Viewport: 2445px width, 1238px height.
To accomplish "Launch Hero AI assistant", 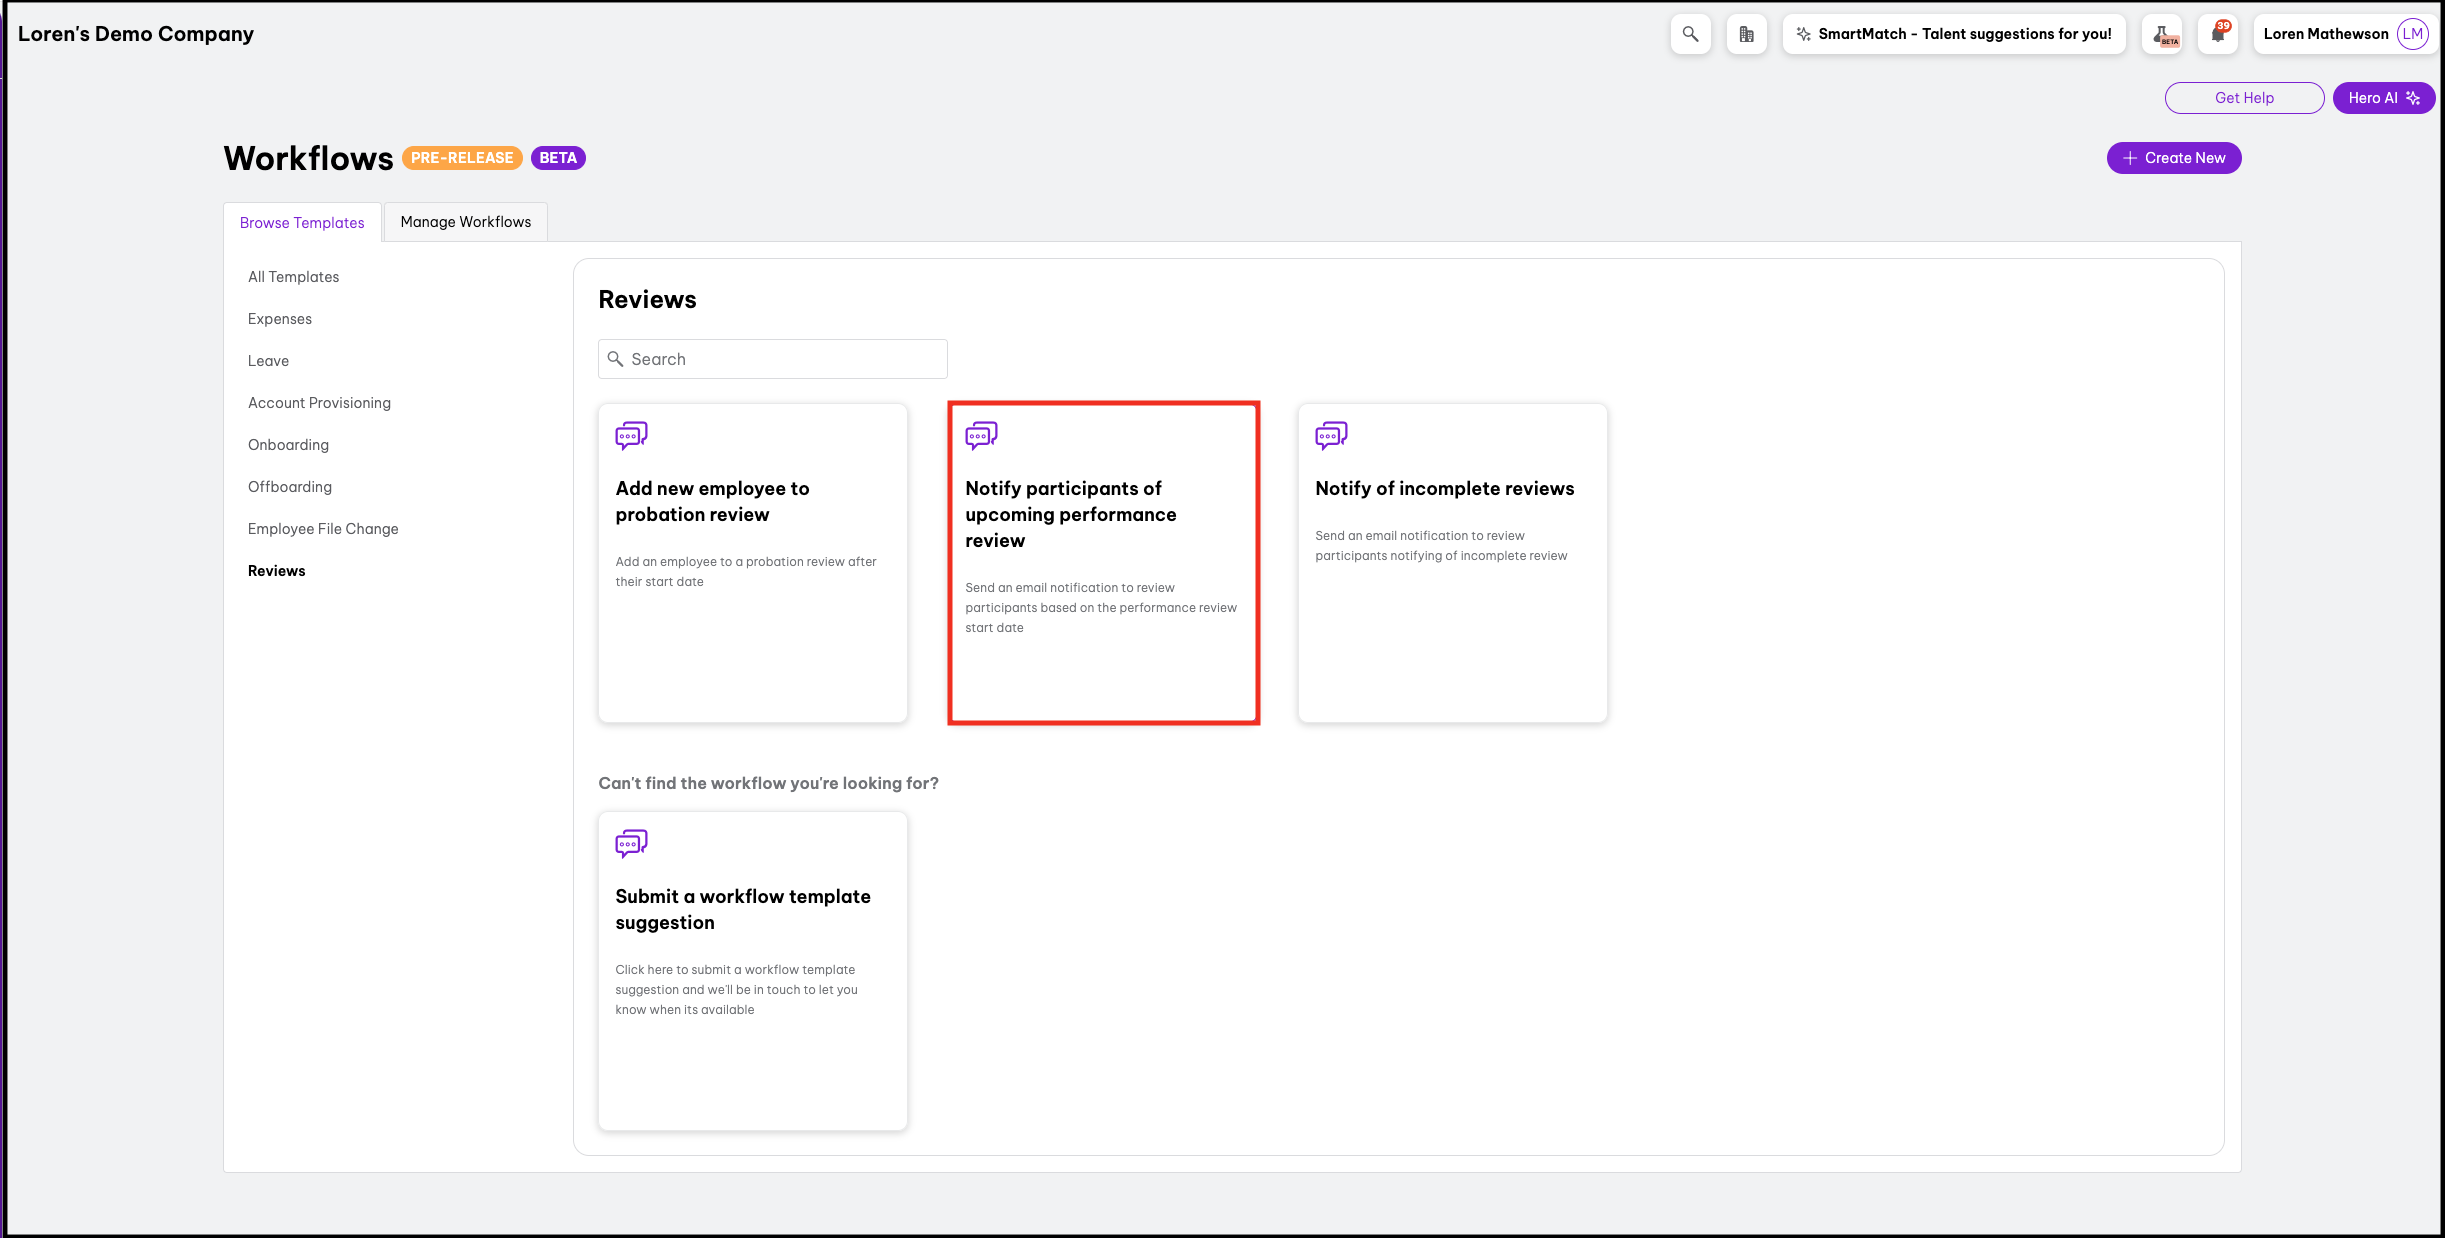I will click(2383, 98).
